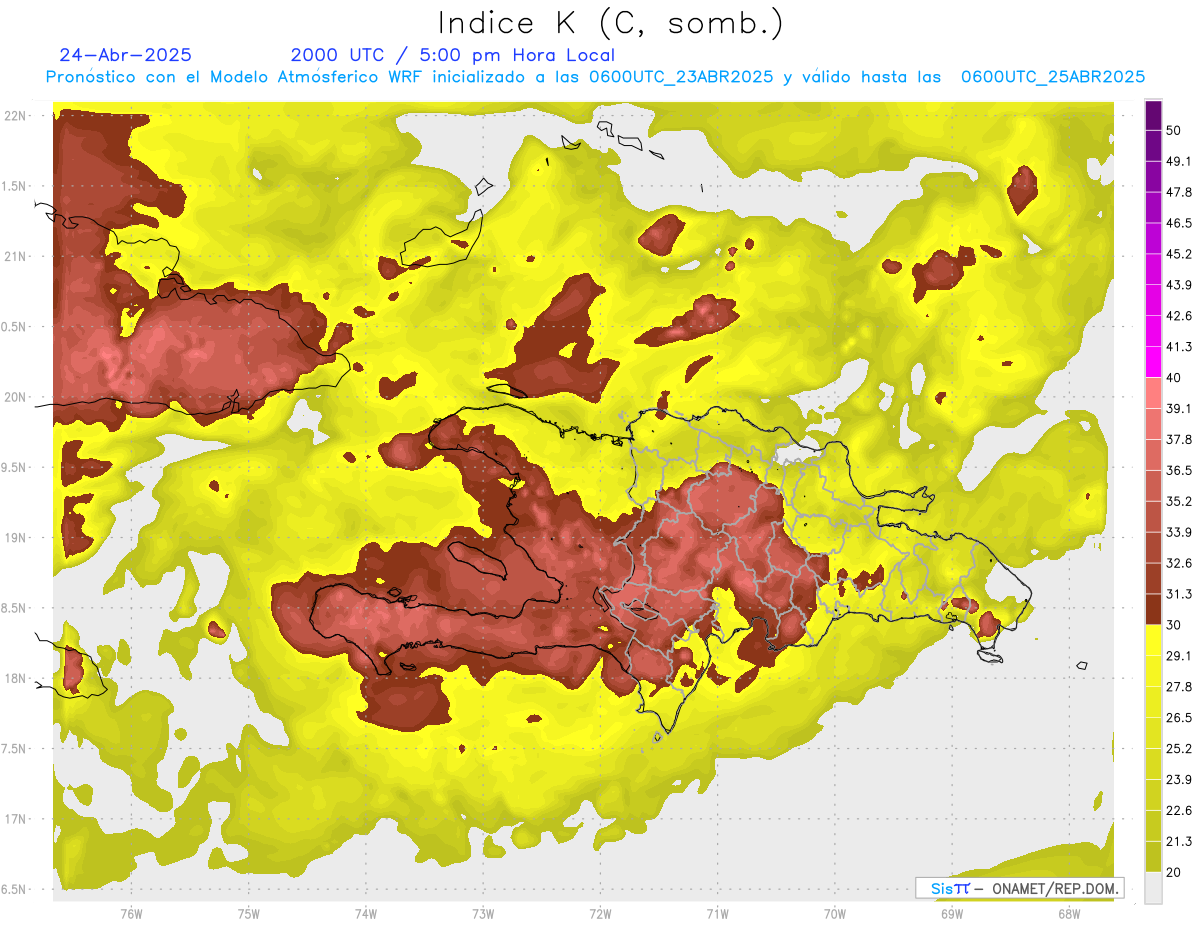
Task: Click the "19N" latitude label
Action: (x=17, y=538)
